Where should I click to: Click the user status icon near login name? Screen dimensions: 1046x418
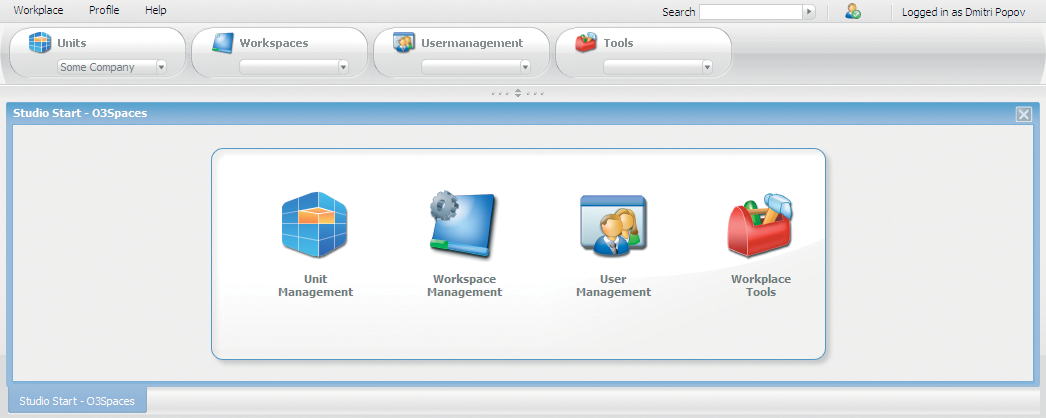[853, 11]
